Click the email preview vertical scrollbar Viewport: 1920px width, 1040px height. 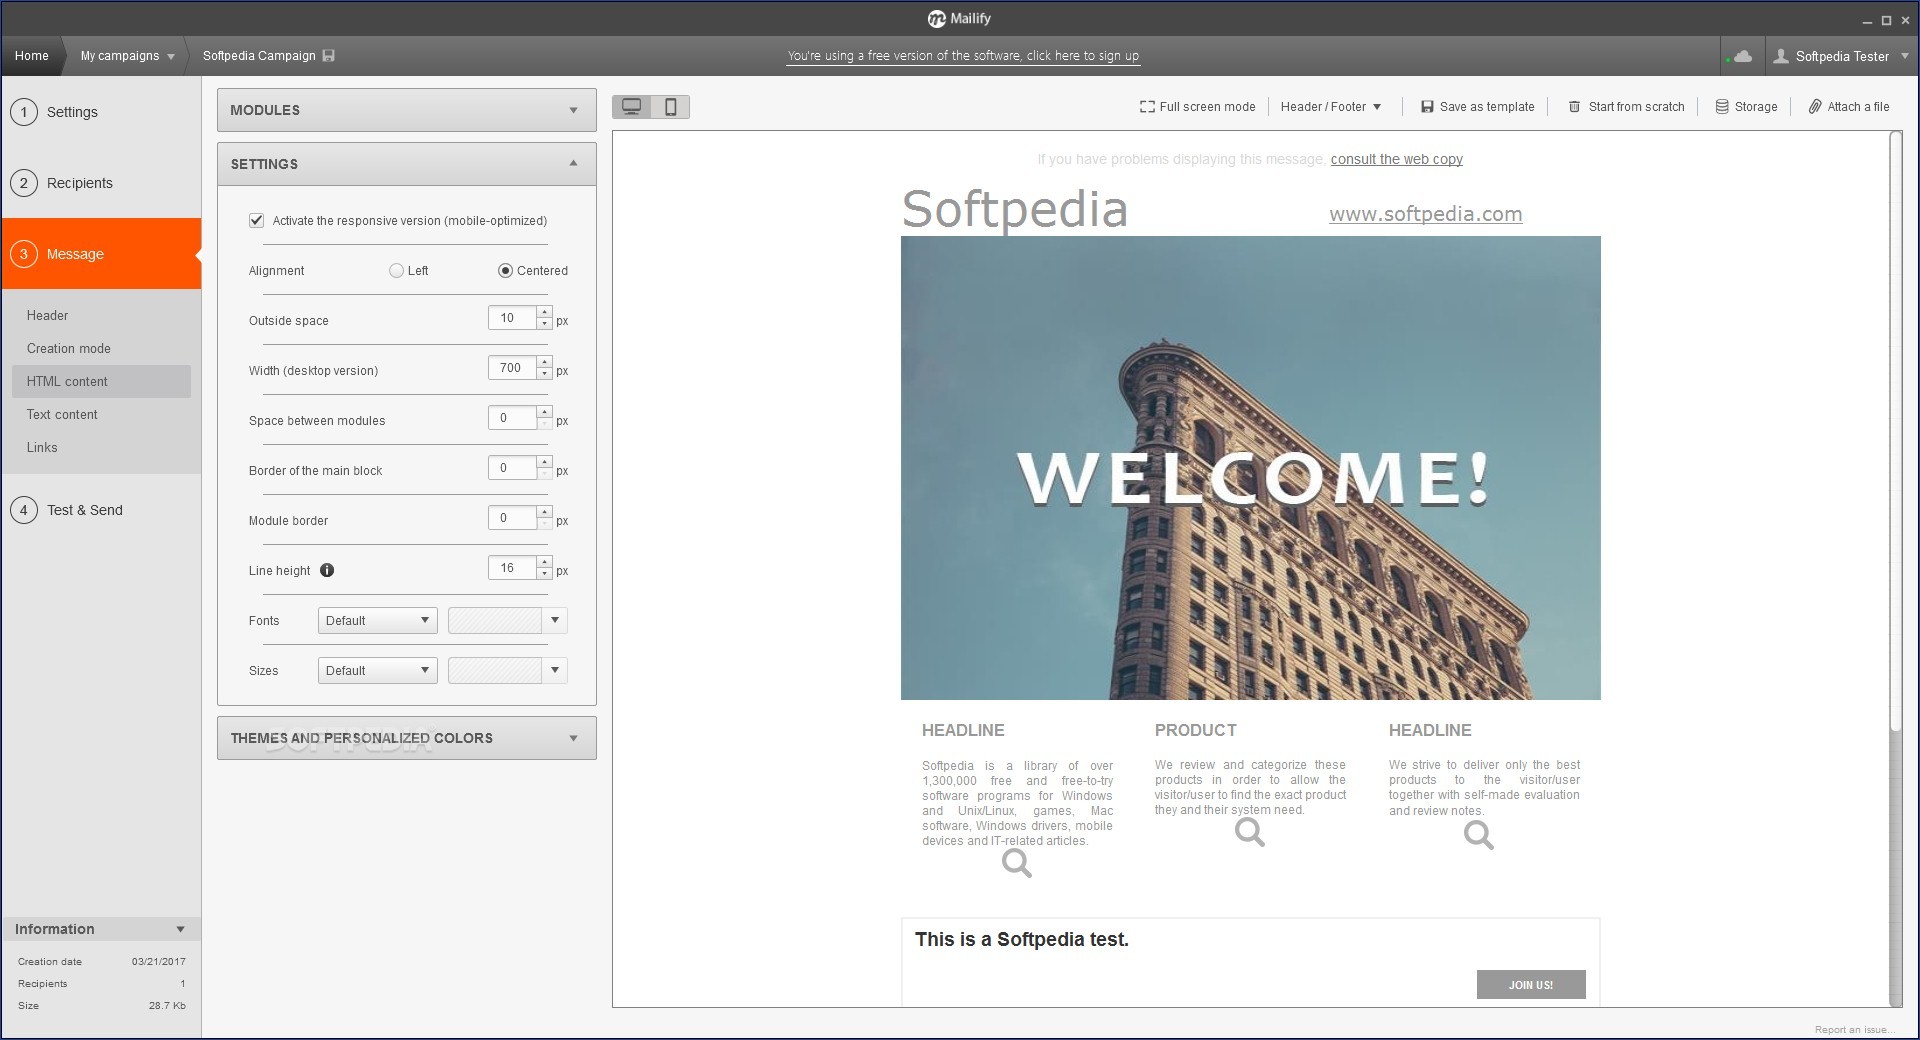(1895, 430)
